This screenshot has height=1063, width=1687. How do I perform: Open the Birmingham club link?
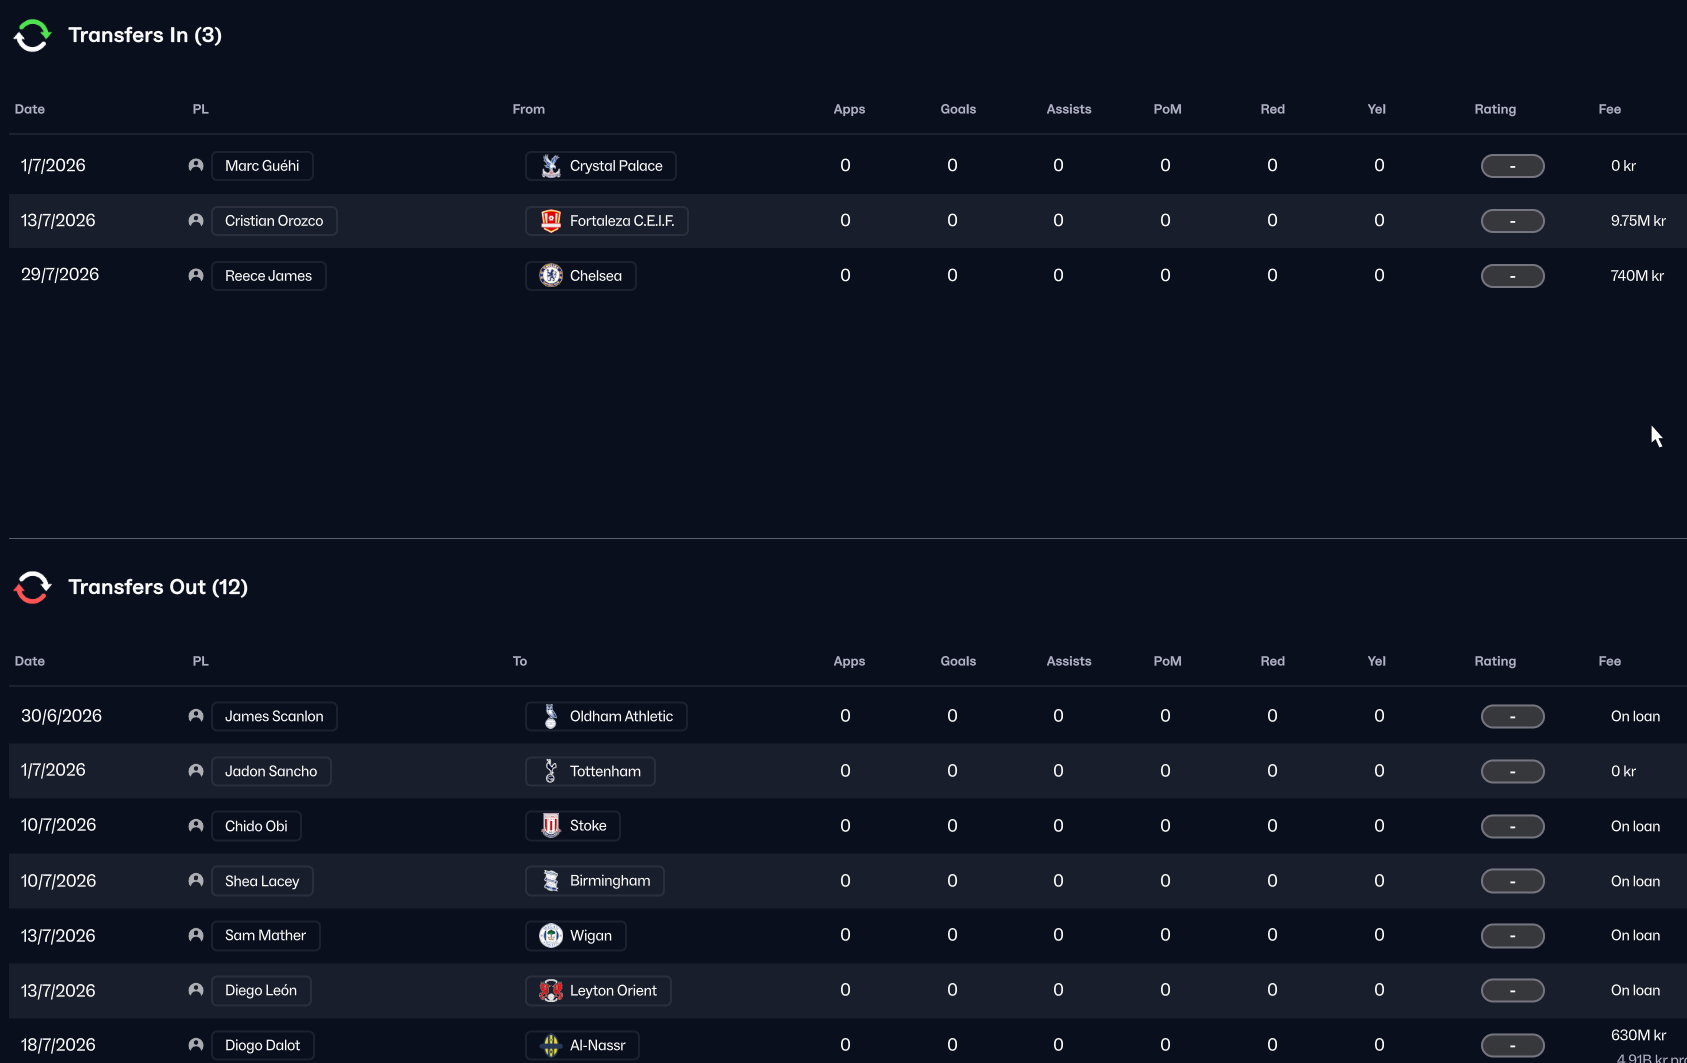(x=609, y=881)
